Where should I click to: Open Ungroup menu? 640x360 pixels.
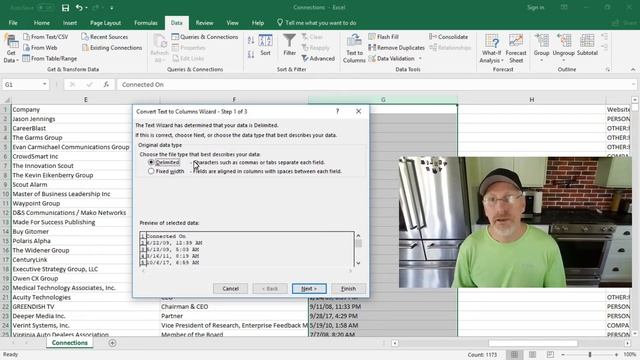[x=564, y=49]
